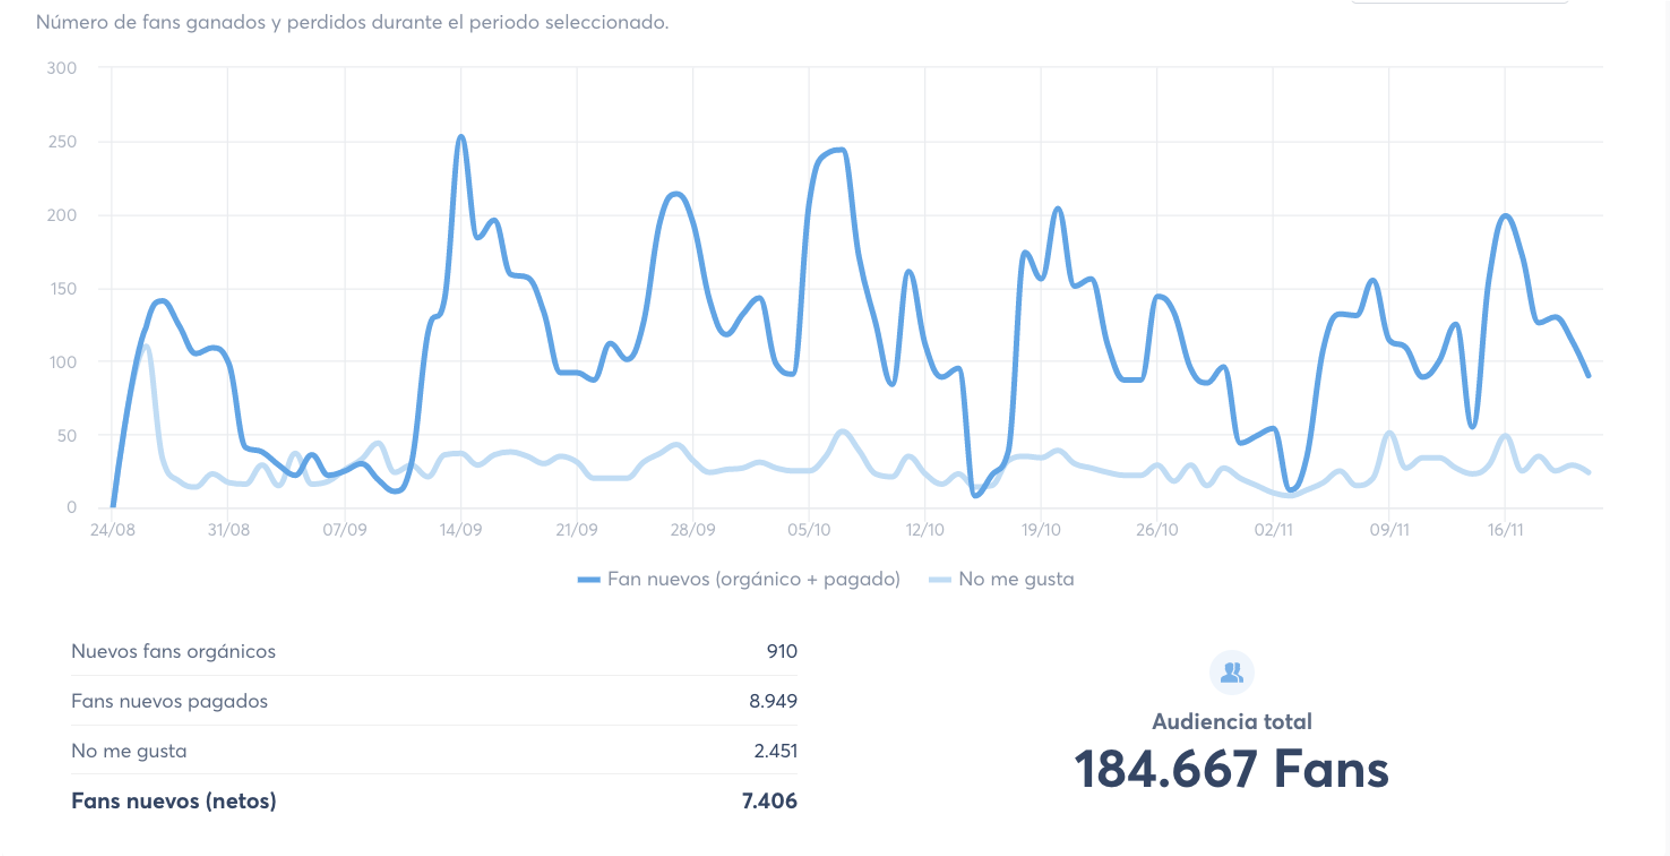Click the 05/10 date on x-axis
The height and width of the screenshot is (856, 1670).
tap(808, 530)
